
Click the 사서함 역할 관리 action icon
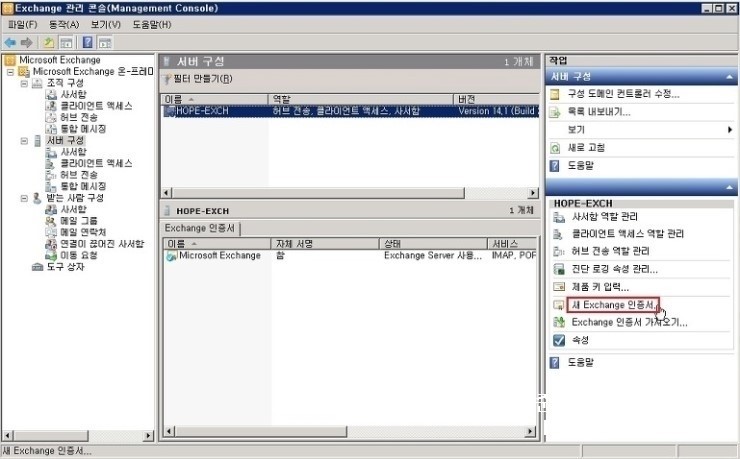(x=559, y=217)
